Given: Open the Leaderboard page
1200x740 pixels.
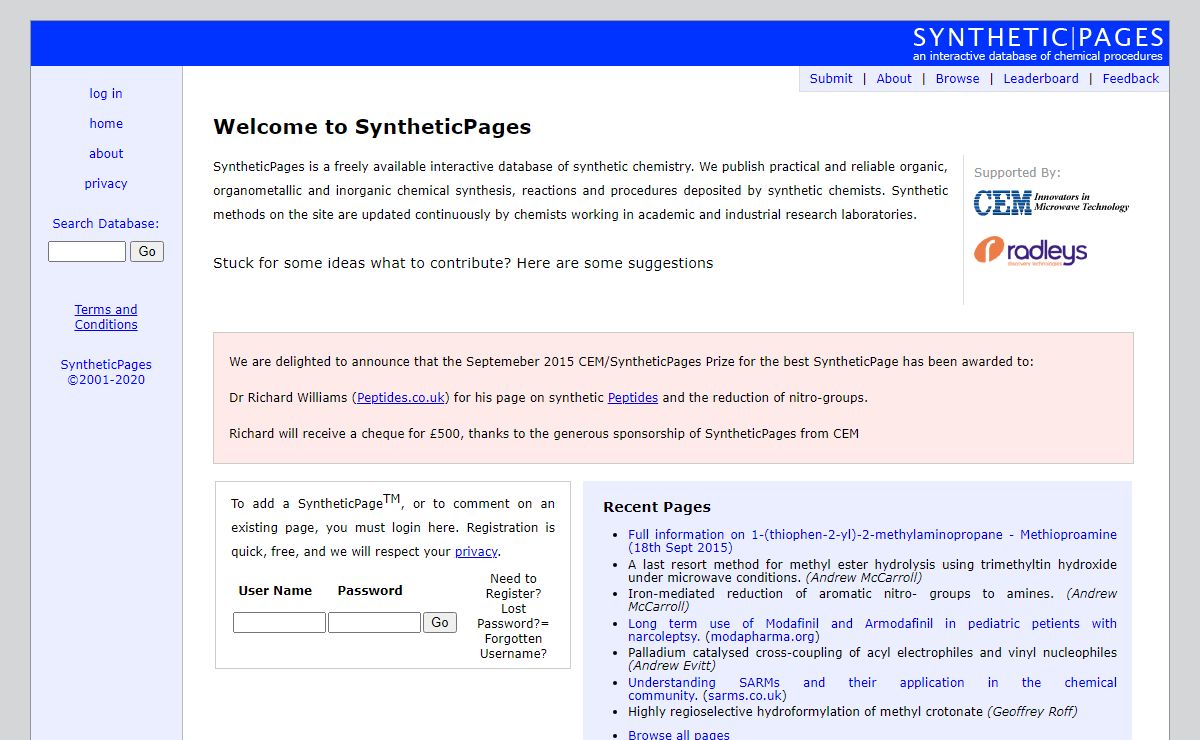Looking at the screenshot, I should (1041, 78).
